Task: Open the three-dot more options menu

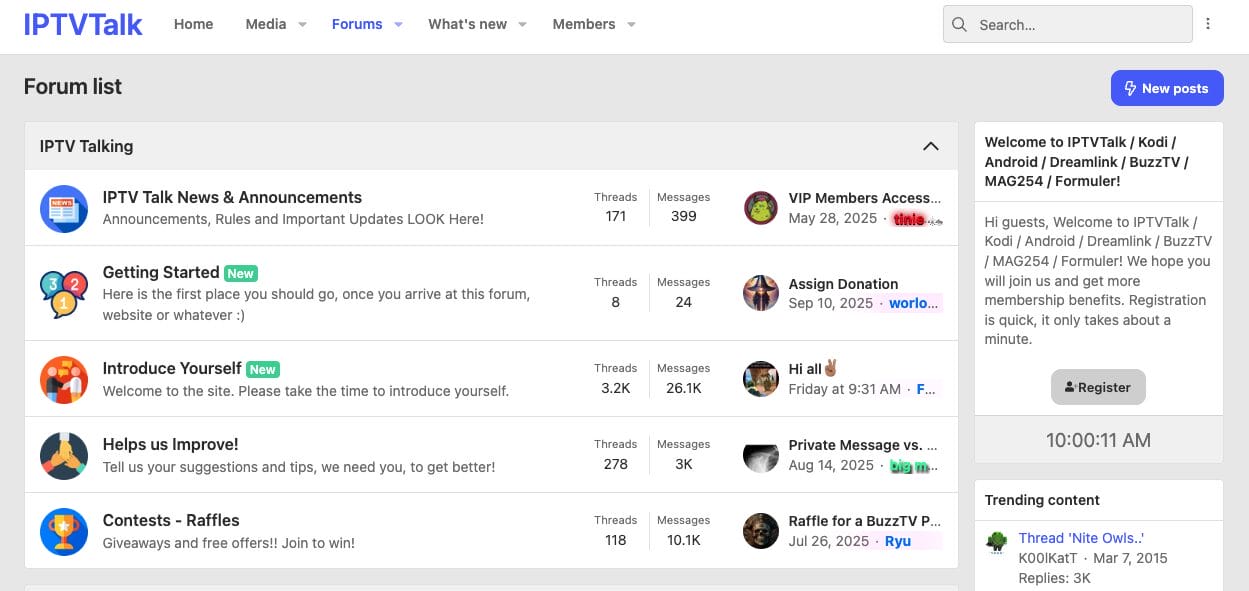Action: 1208,24
